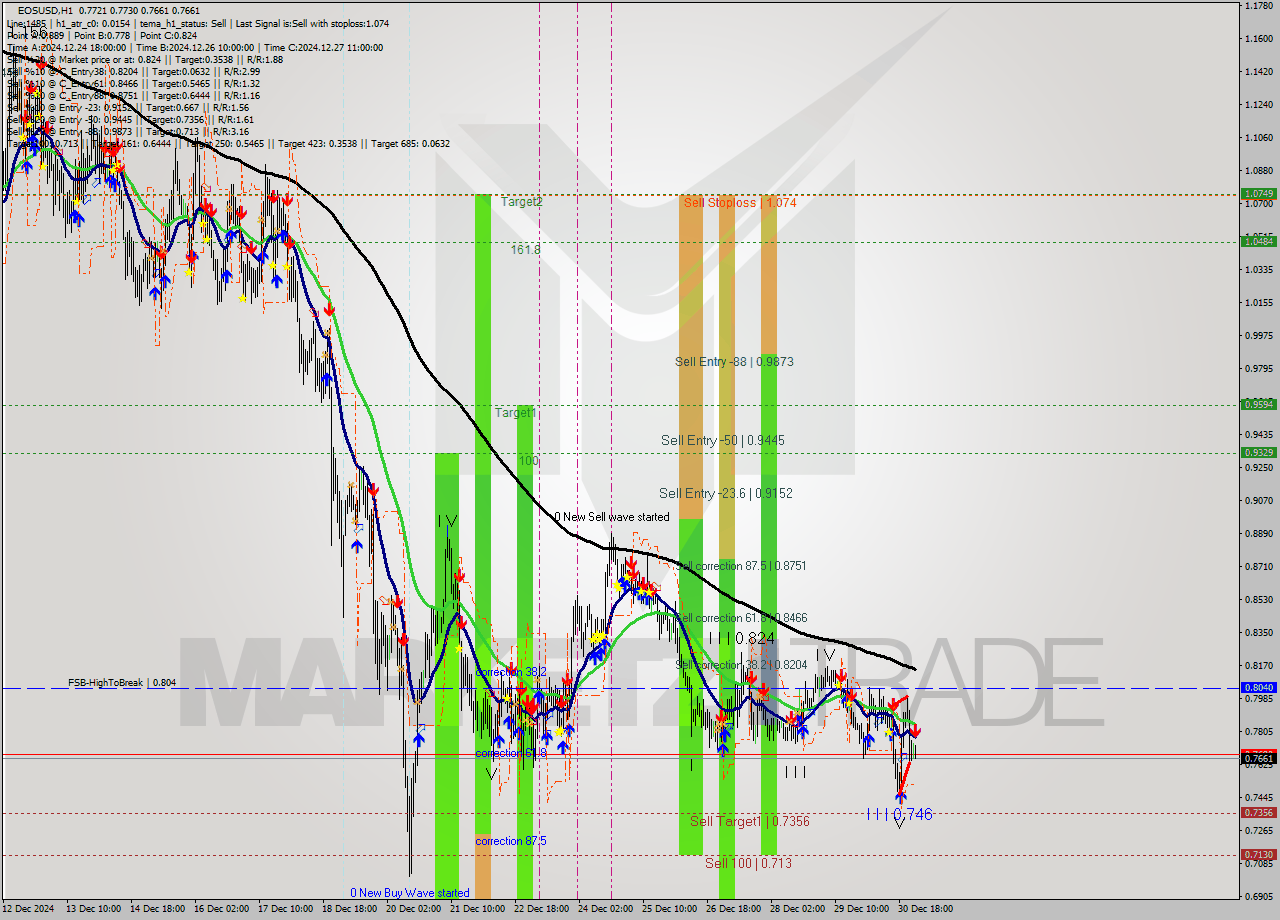This screenshot has height=920, width=1280.
Task: Click the green 1.0749 price tag
Action: point(1257,193)
